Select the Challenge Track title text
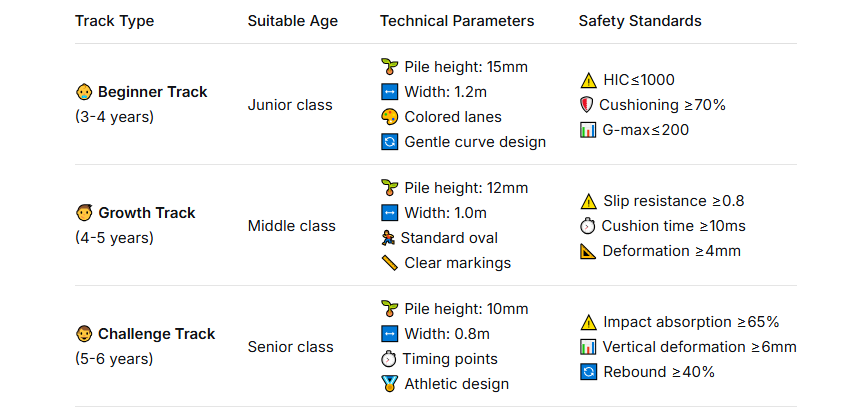 pos(156,334)
